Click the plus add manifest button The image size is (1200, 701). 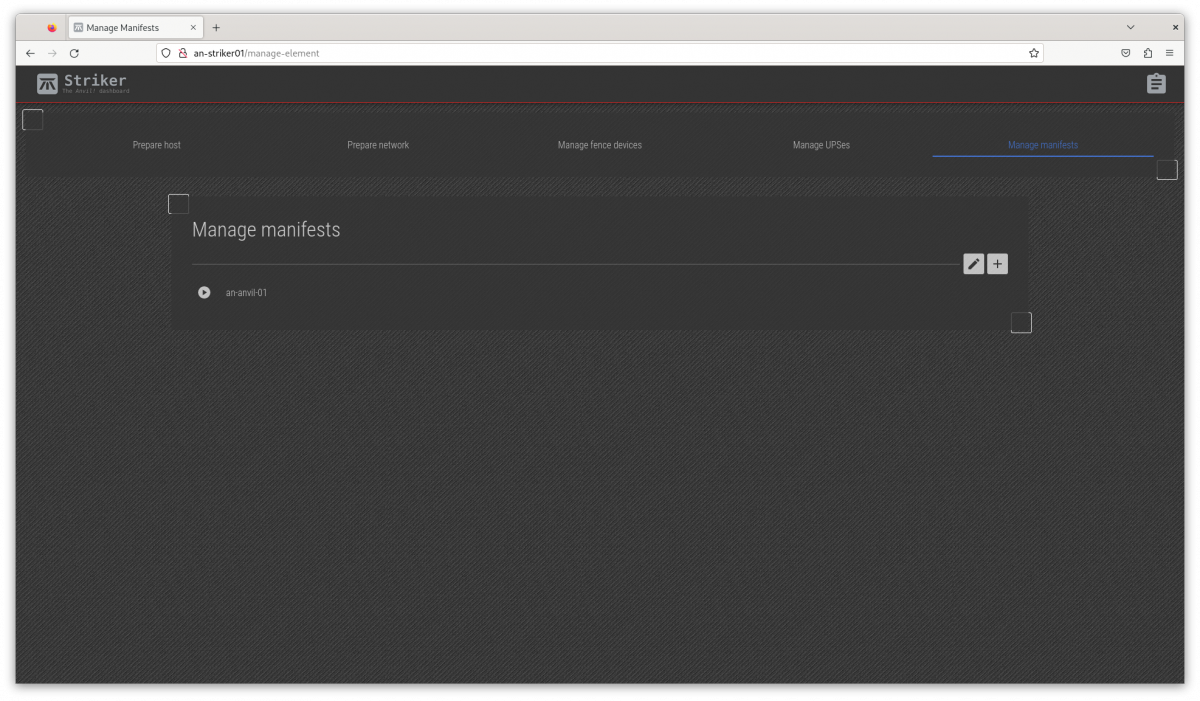click(x=997, y=264)
